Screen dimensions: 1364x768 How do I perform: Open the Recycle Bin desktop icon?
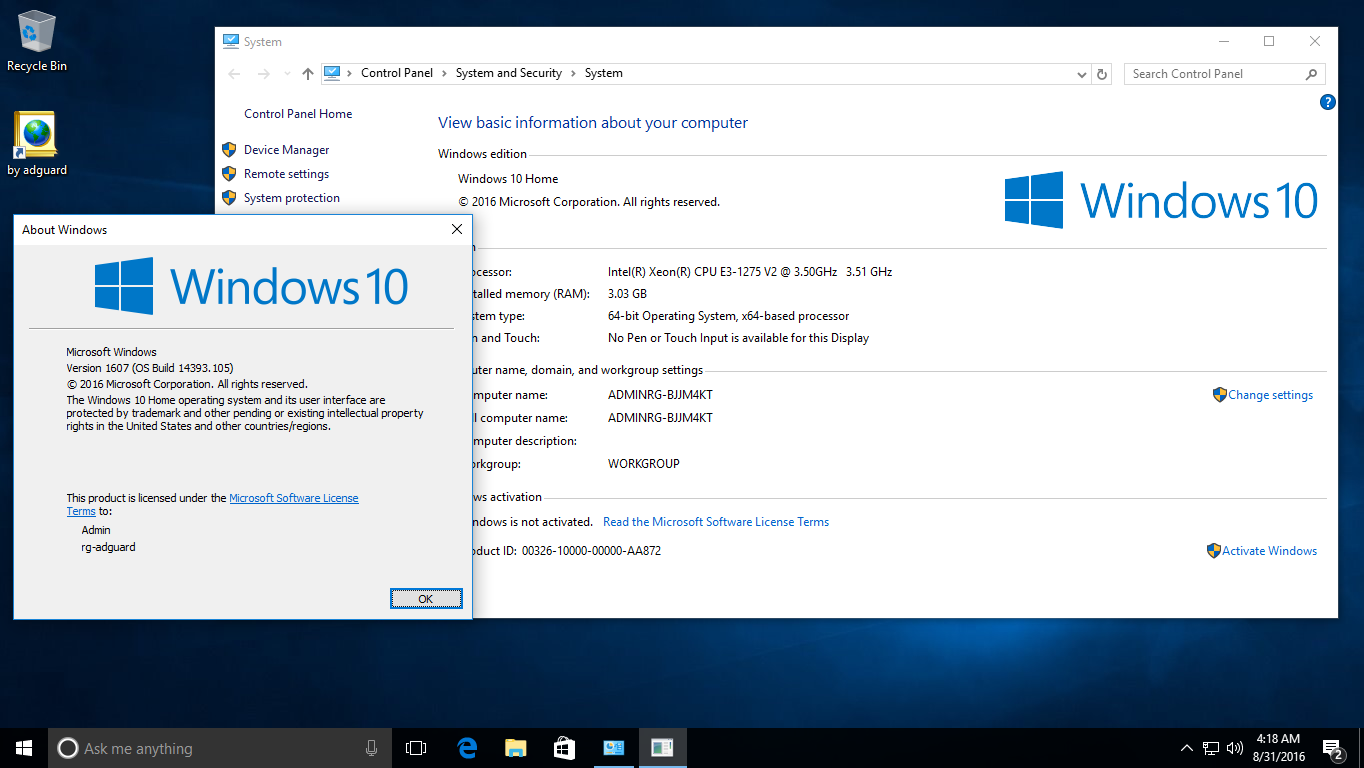(x=37, y=42)
